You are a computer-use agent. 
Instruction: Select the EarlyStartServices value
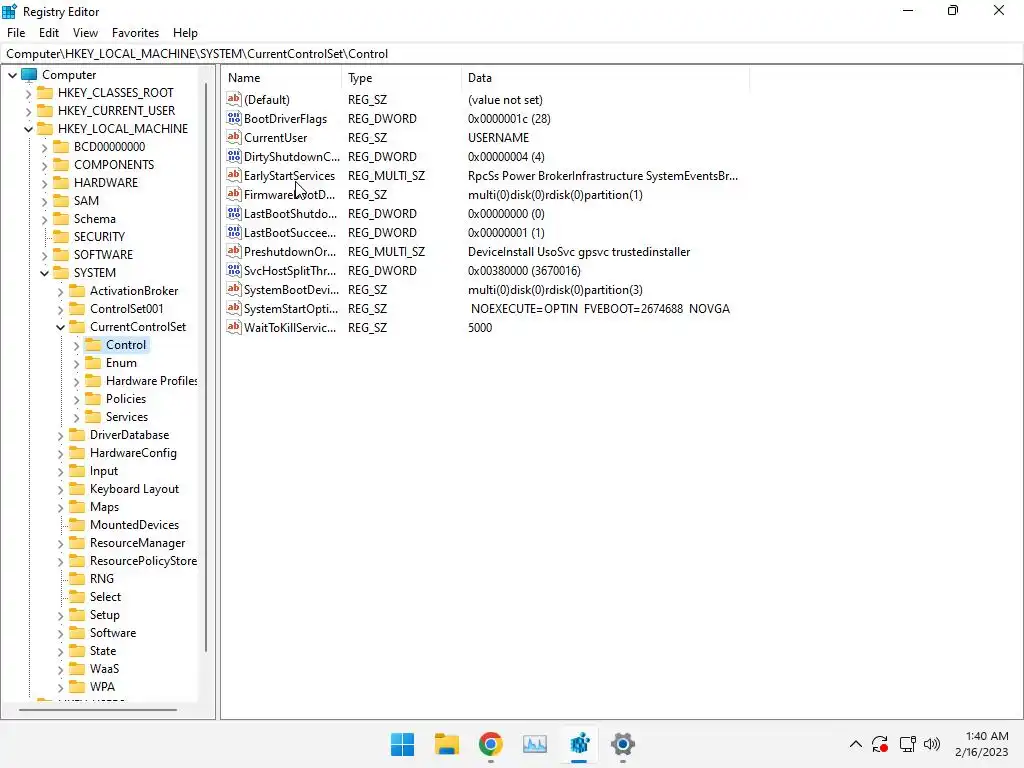coord(289,176)
